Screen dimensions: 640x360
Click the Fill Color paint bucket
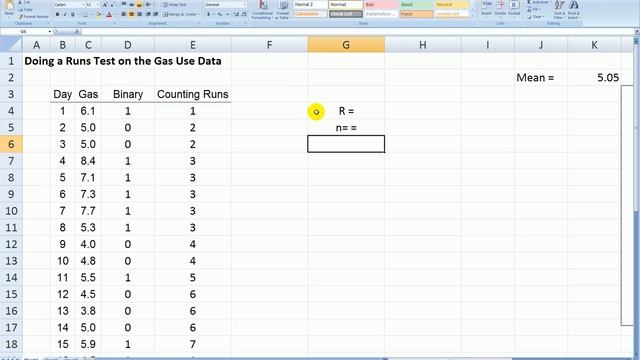point(98,14)
